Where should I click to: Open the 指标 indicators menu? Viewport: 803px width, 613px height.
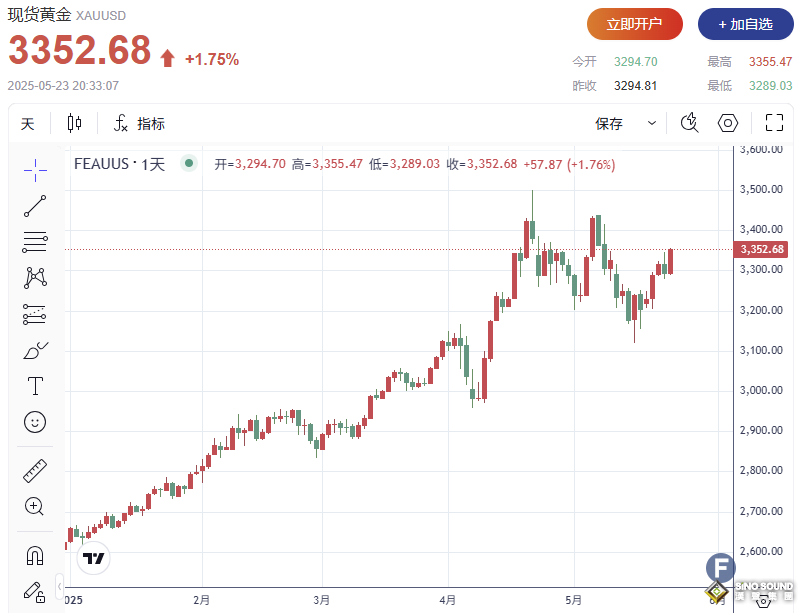coord(139,124)
